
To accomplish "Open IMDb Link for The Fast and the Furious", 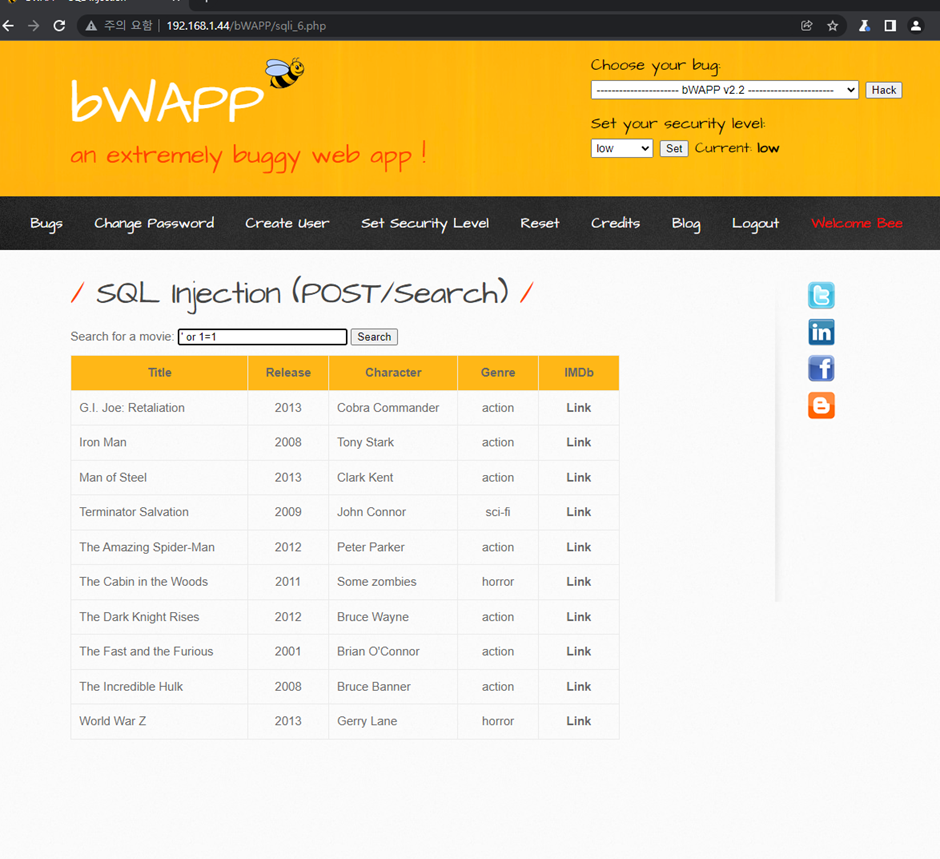I will click(x=579, y=651).
